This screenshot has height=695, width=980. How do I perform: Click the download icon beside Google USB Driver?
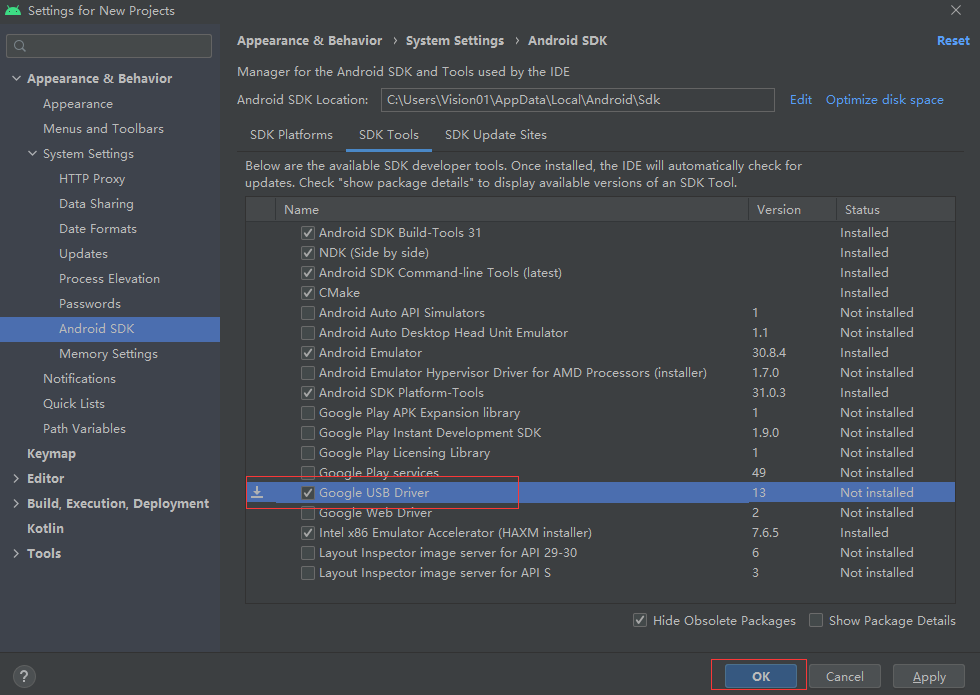257,492
